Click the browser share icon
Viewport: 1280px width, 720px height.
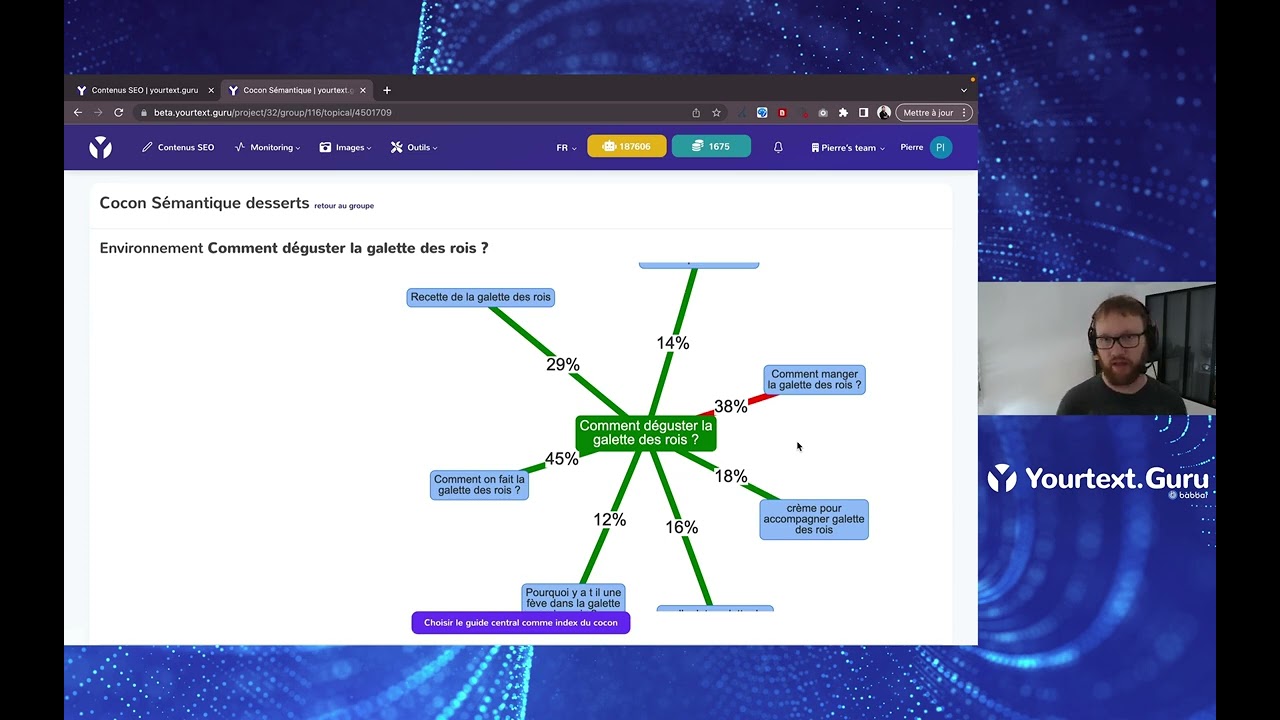696,113
